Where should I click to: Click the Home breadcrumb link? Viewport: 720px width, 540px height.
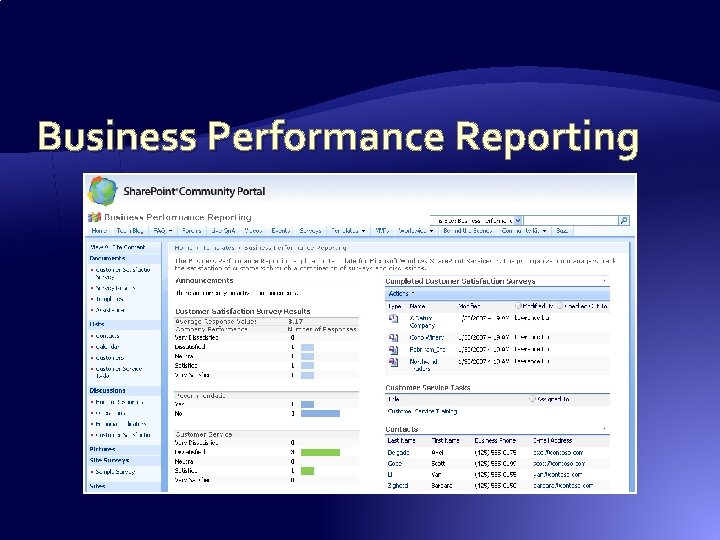tap(183, 248)
